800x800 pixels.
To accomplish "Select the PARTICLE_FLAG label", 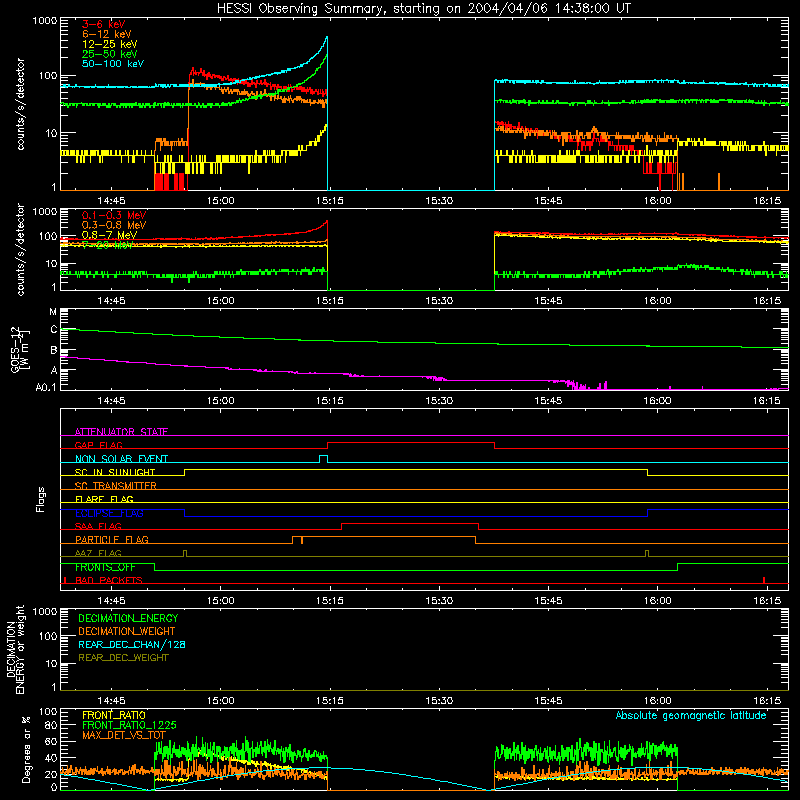I will click(x=112, y=540).
